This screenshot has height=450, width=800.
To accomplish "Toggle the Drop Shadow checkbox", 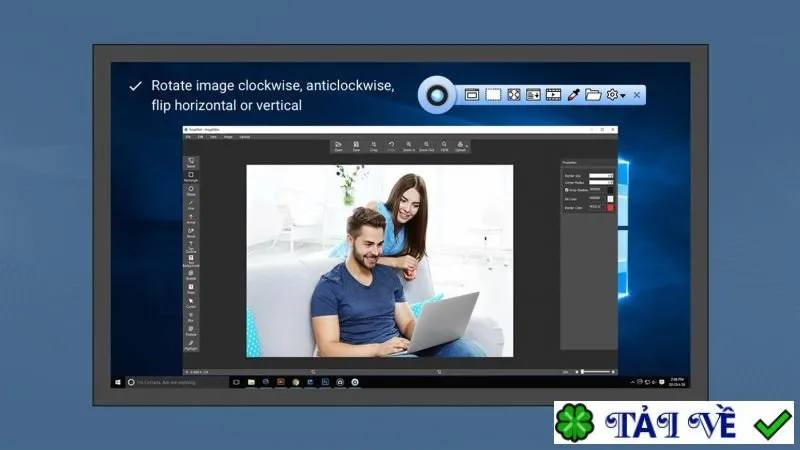I will tap(566, 190).
